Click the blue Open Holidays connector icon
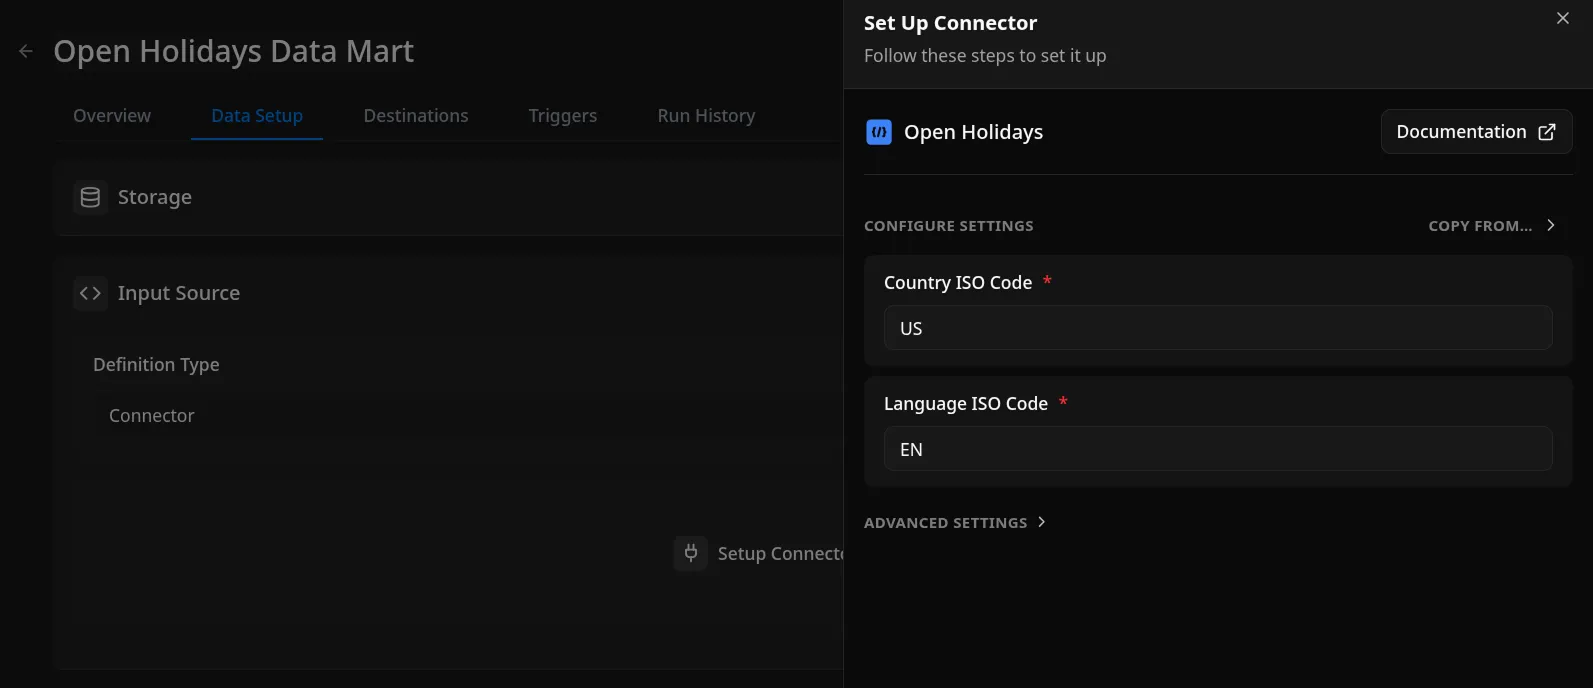Viewport: 1593px width, 688px height. pyautogui.click(x=879, y=132)
